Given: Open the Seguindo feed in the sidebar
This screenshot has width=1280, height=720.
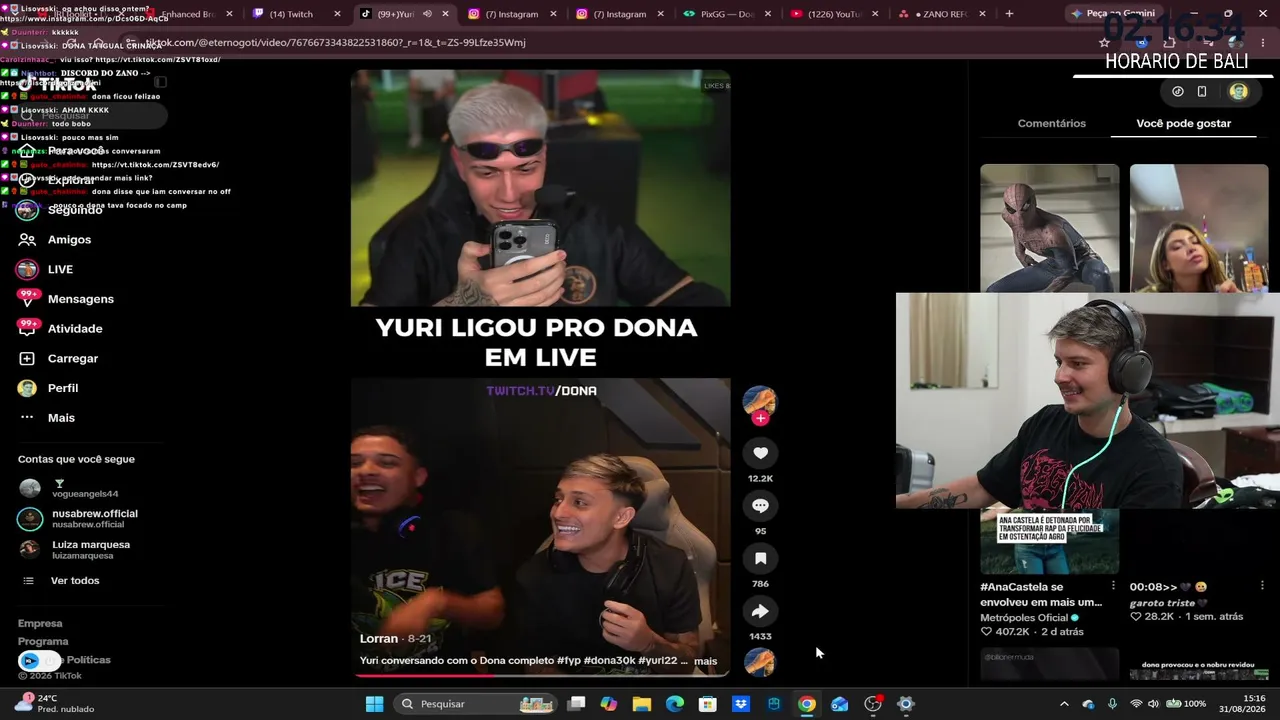Looking at the screenshot, I should 62,210.
